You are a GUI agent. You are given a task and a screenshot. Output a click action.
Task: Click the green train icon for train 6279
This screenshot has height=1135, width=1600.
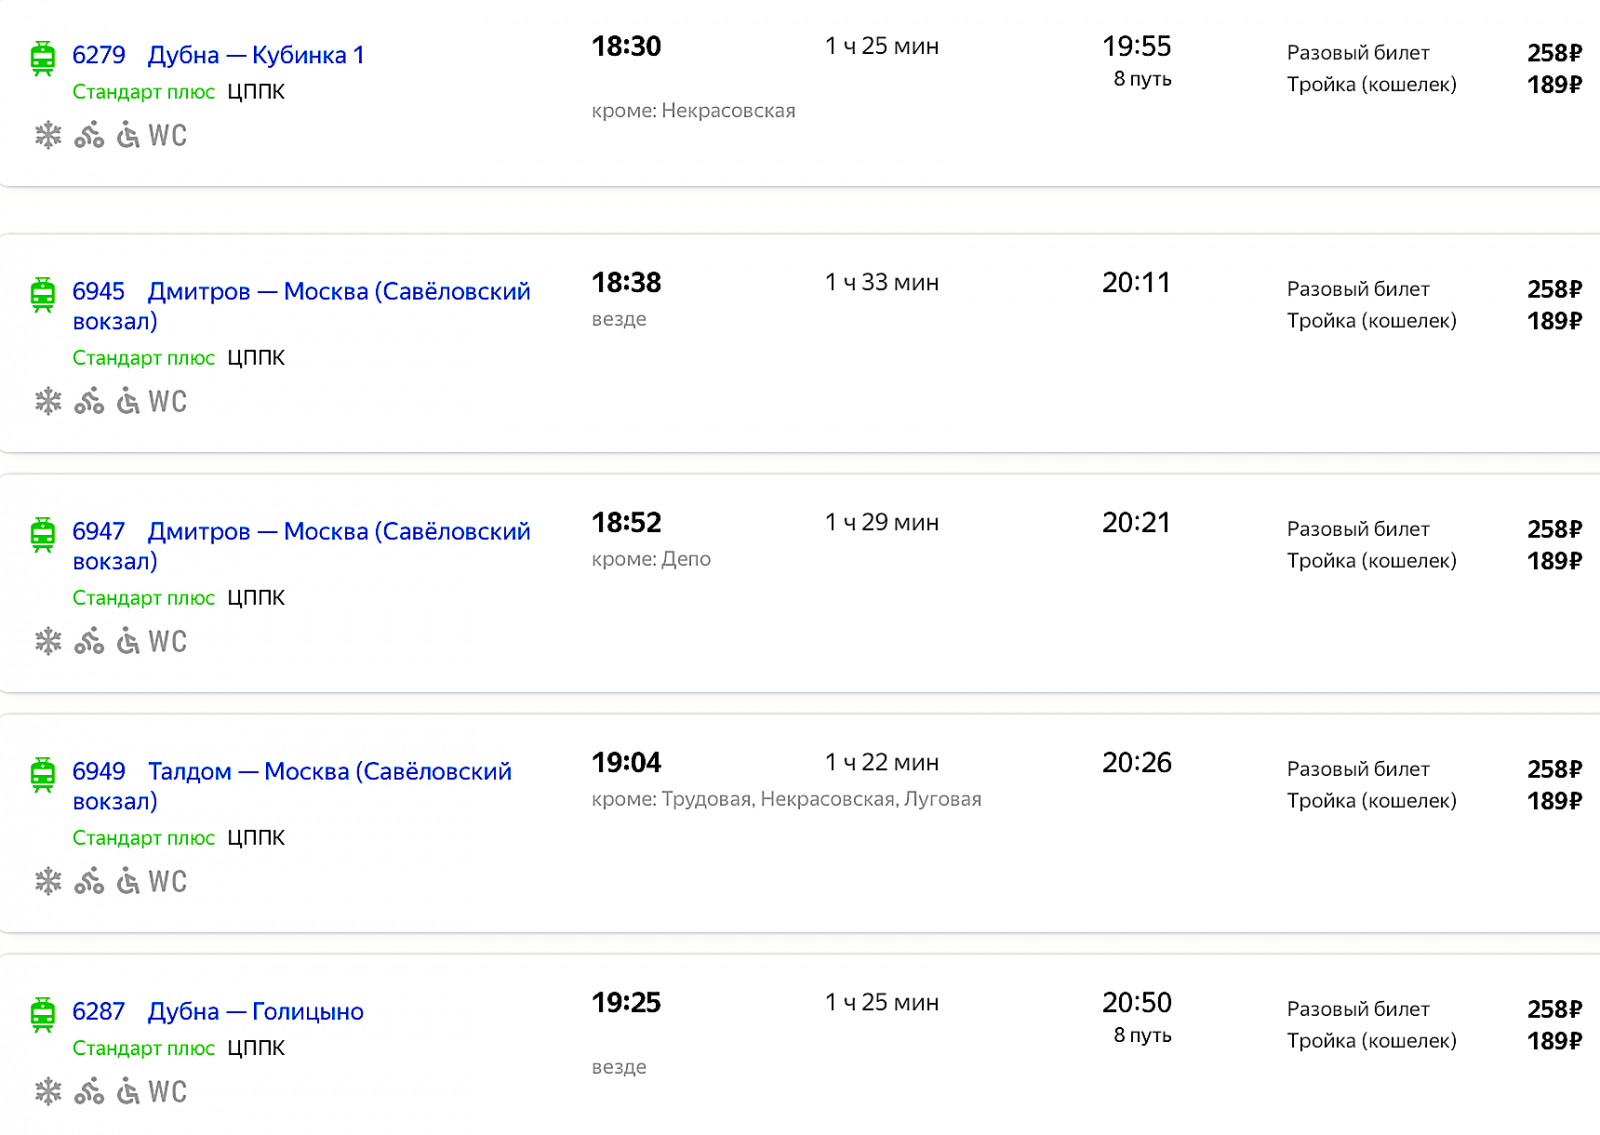43,58
